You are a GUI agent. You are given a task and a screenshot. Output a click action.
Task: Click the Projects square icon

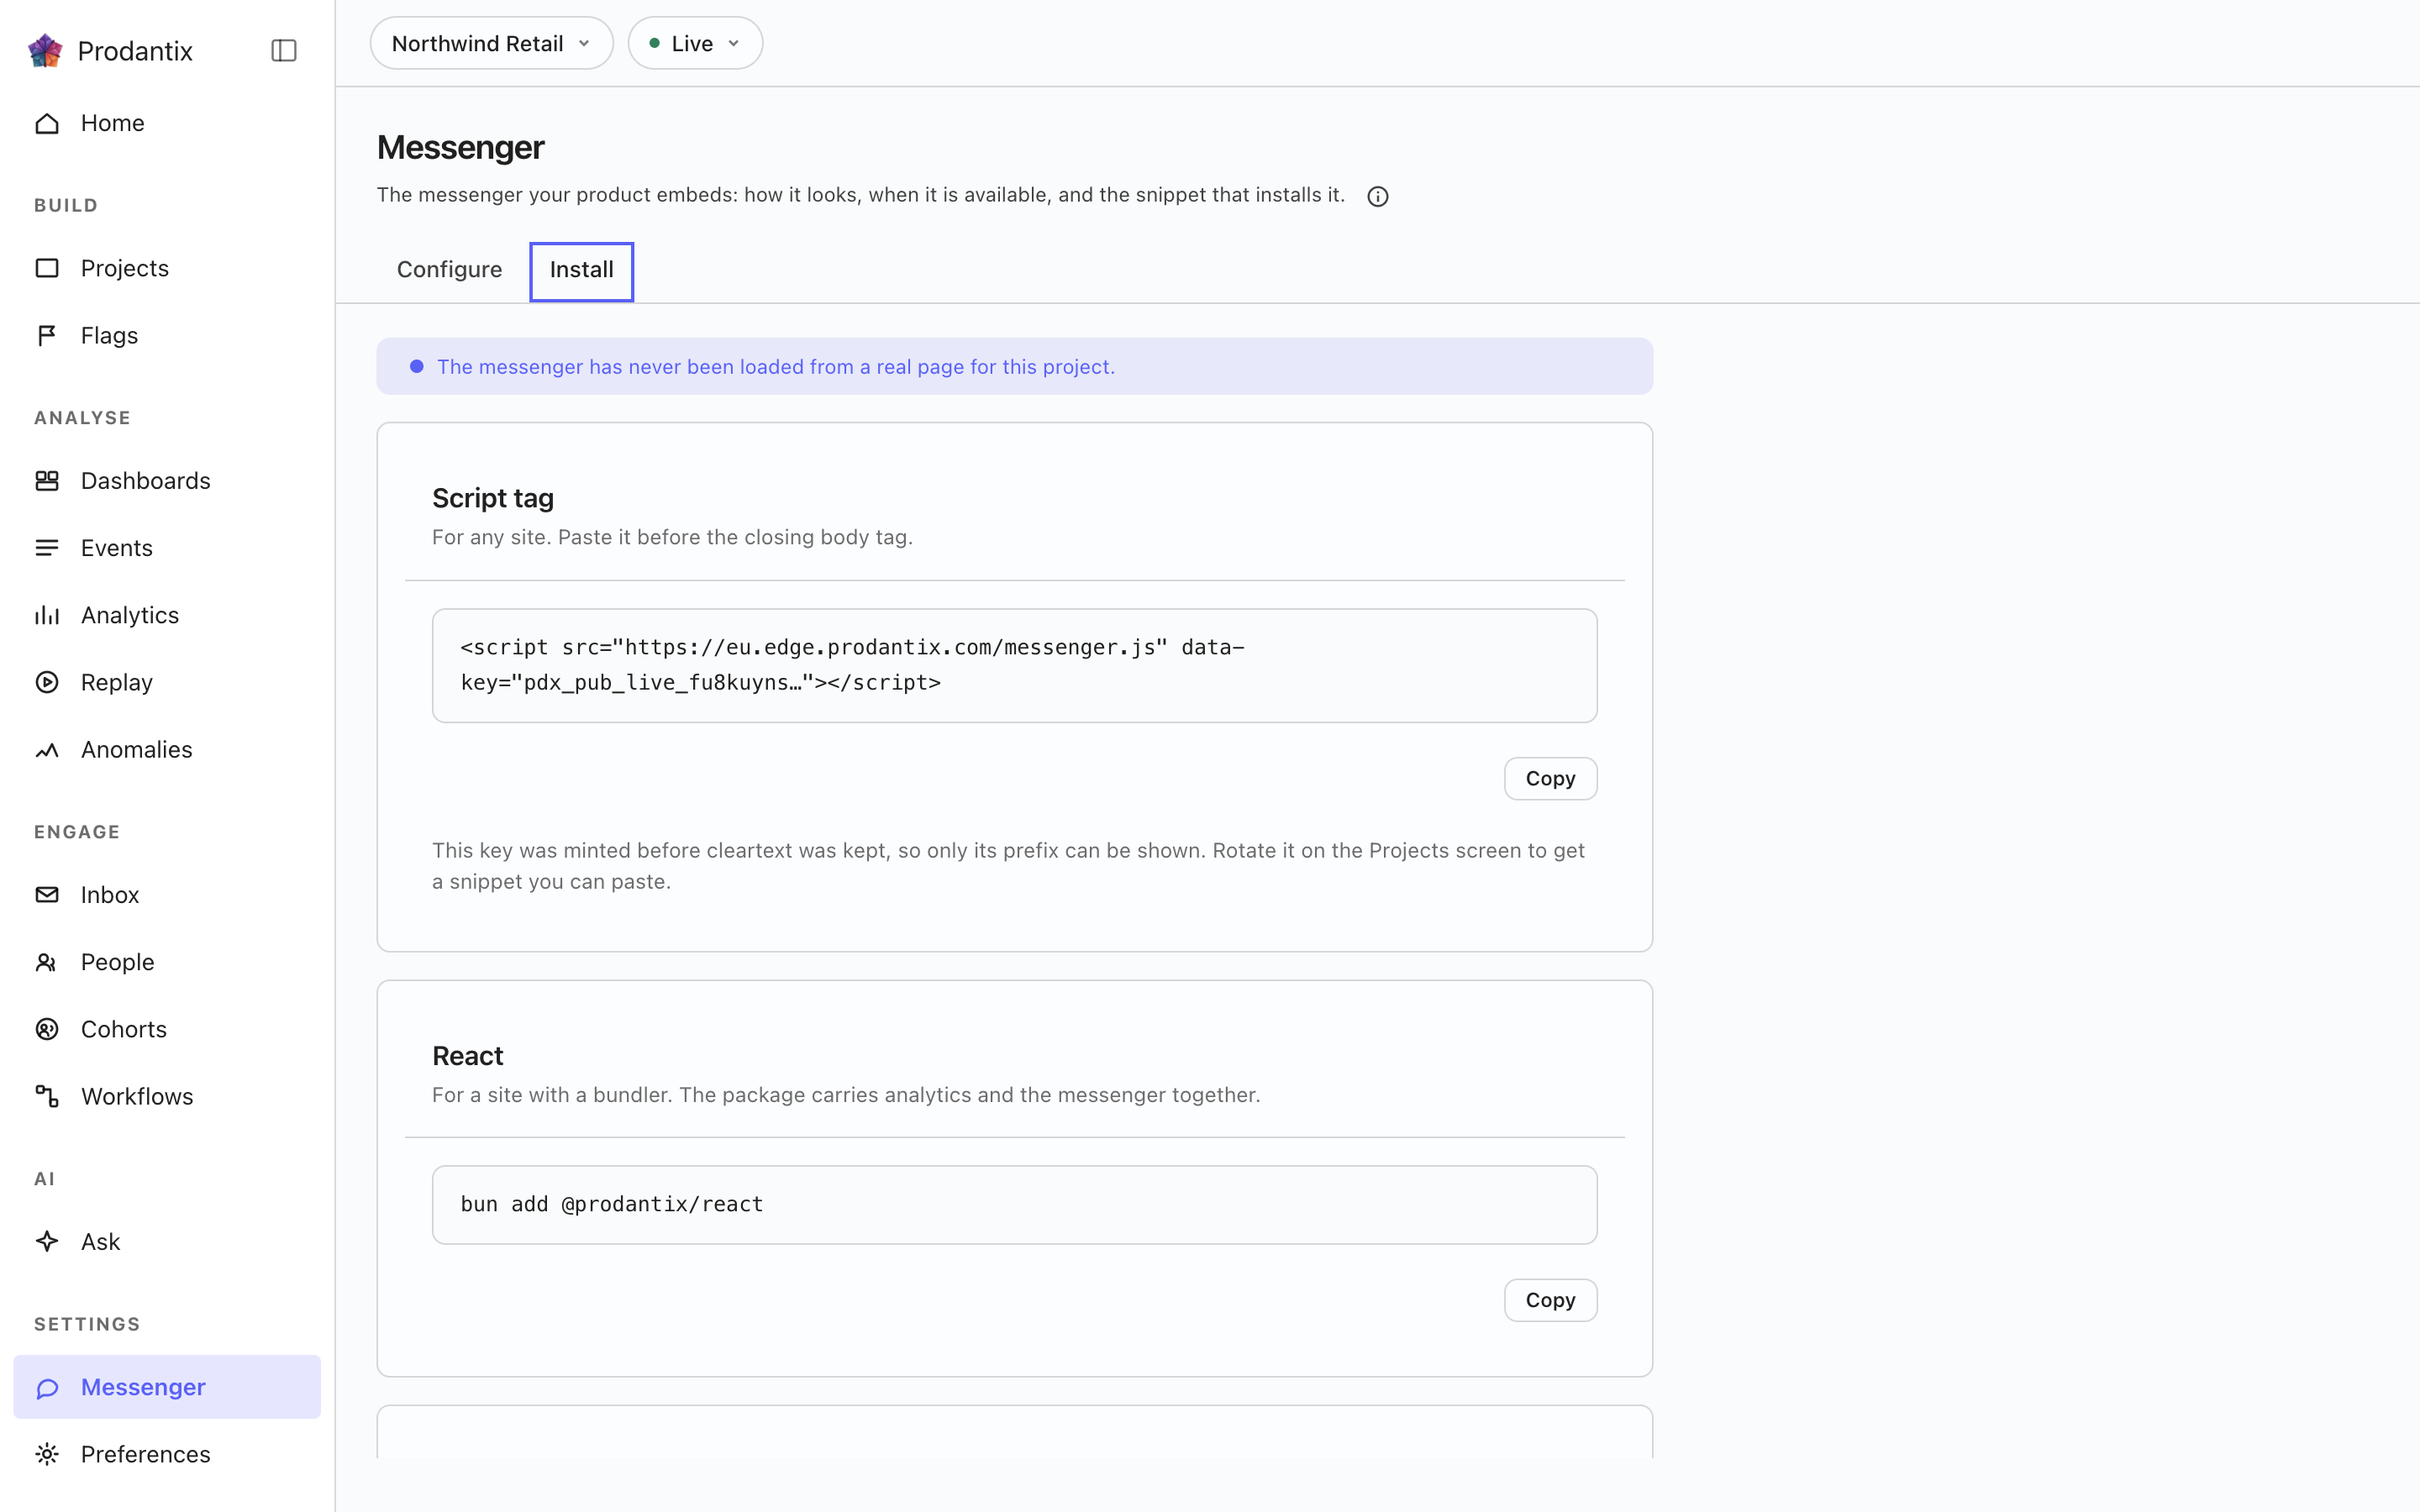[x=47, y=268]
